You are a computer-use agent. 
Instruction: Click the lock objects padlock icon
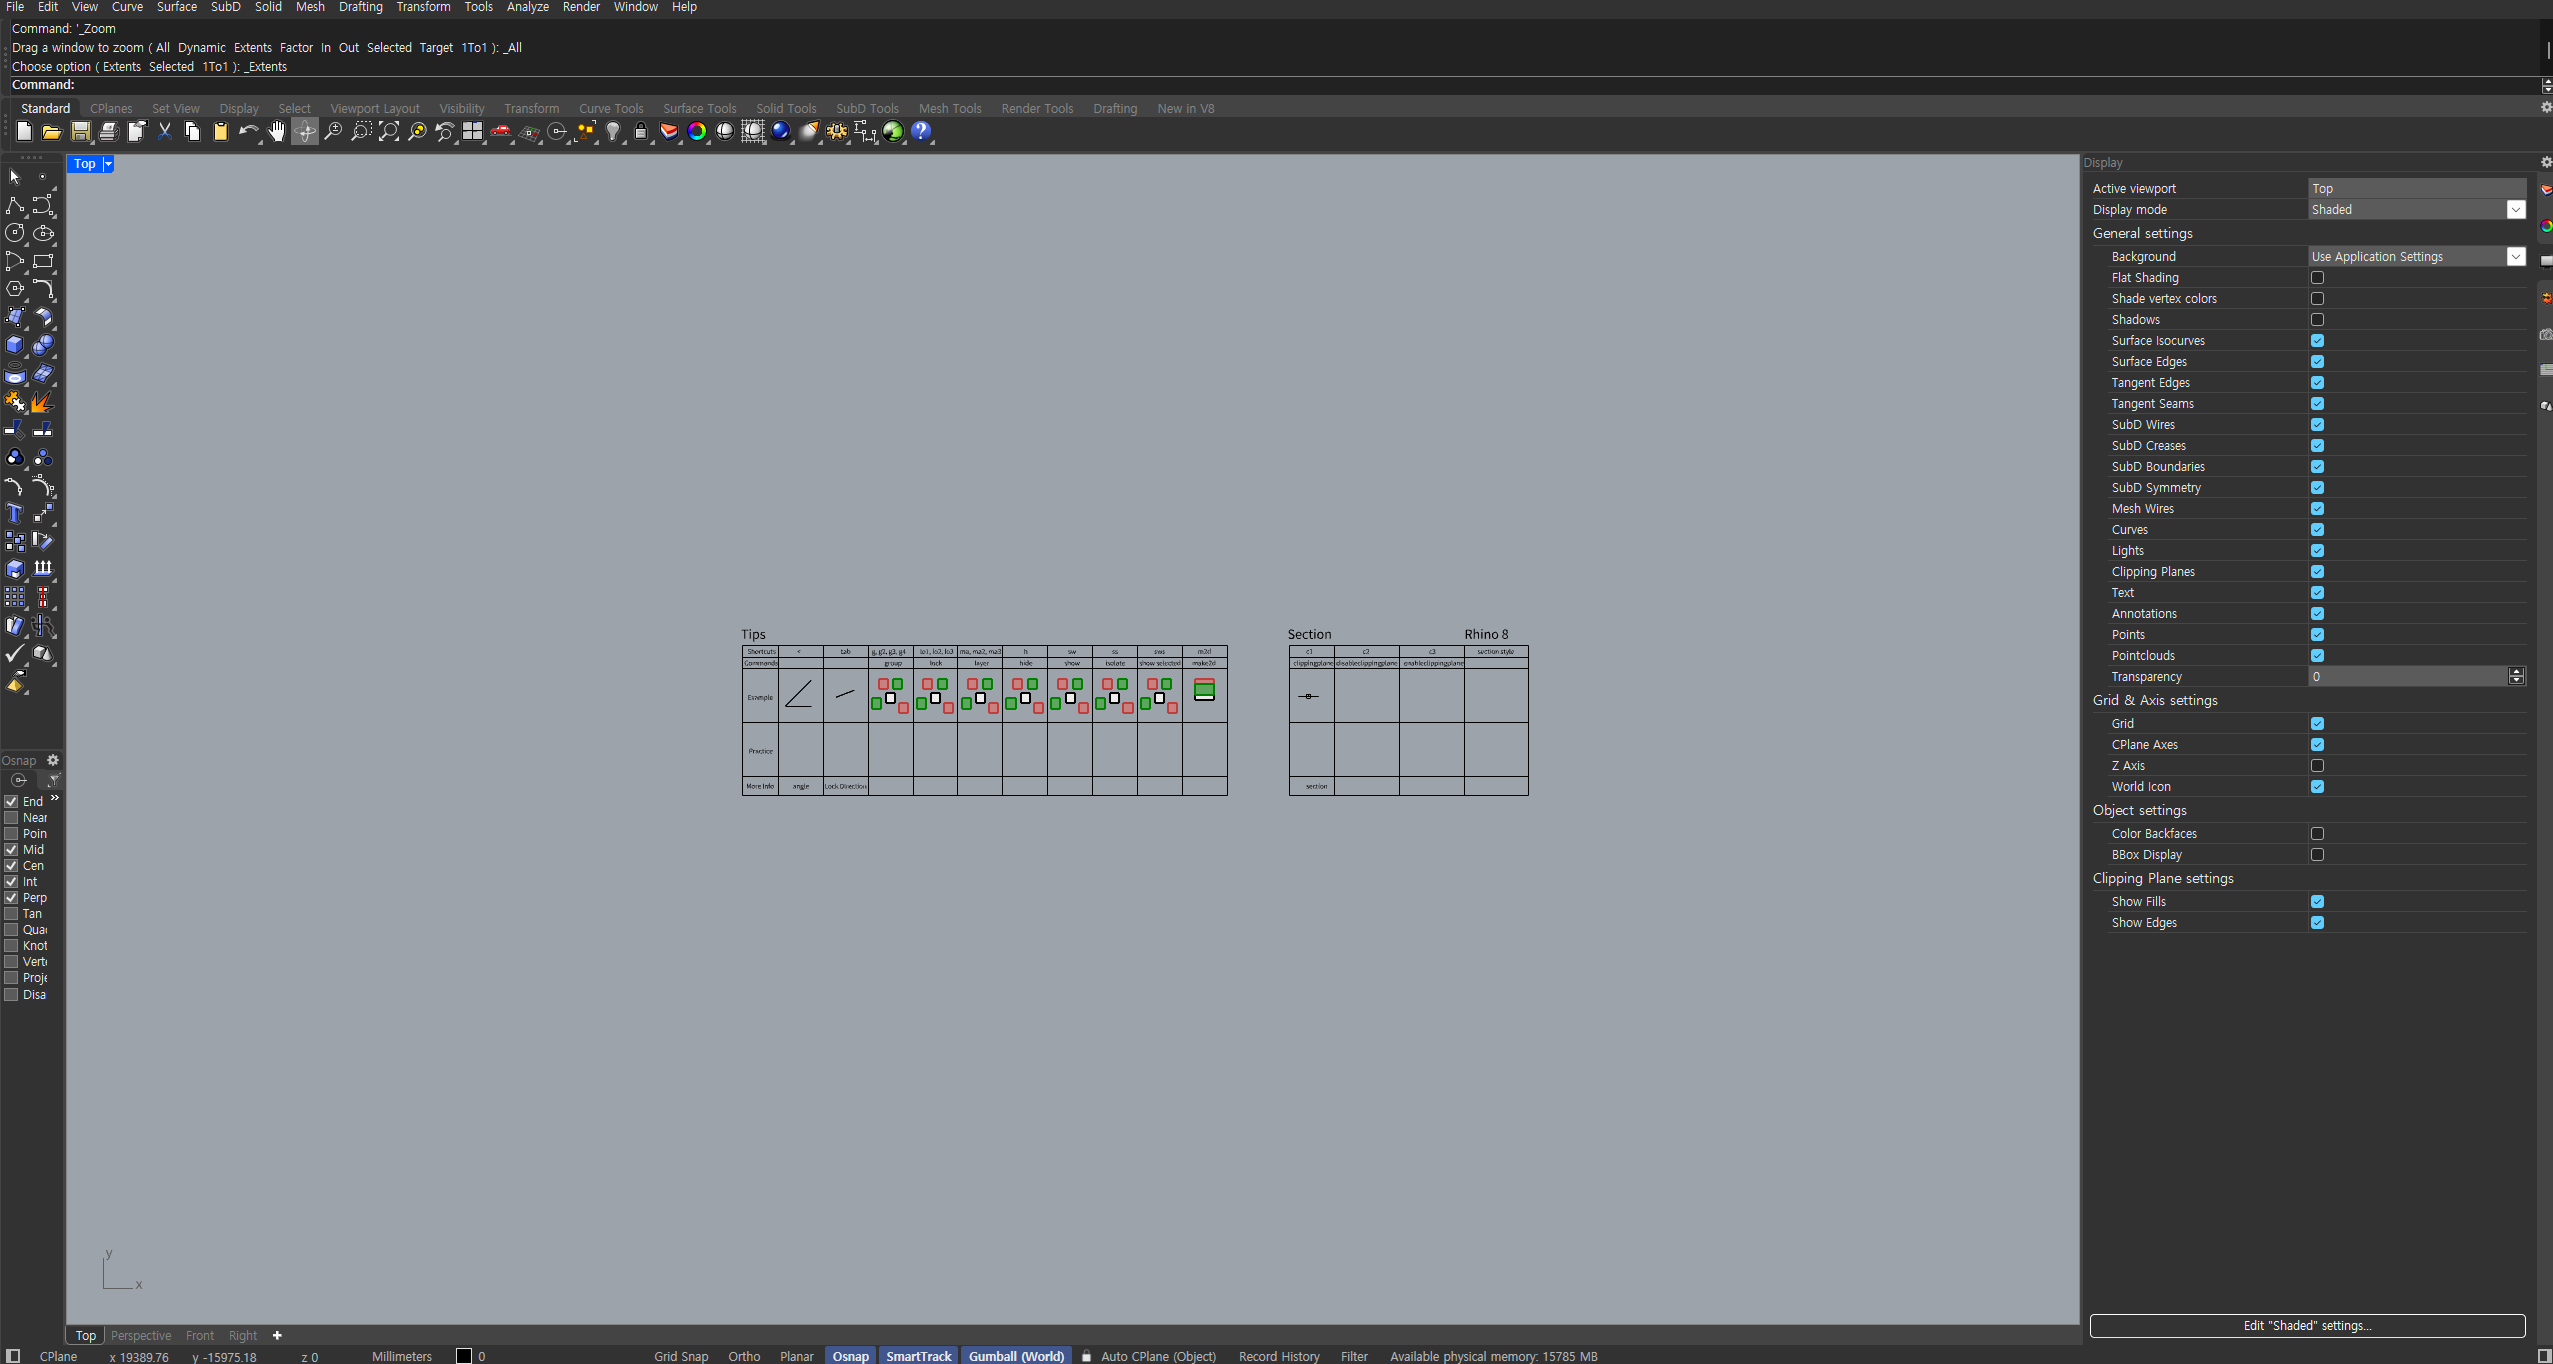pyautogui.click(x=641, y=132)
